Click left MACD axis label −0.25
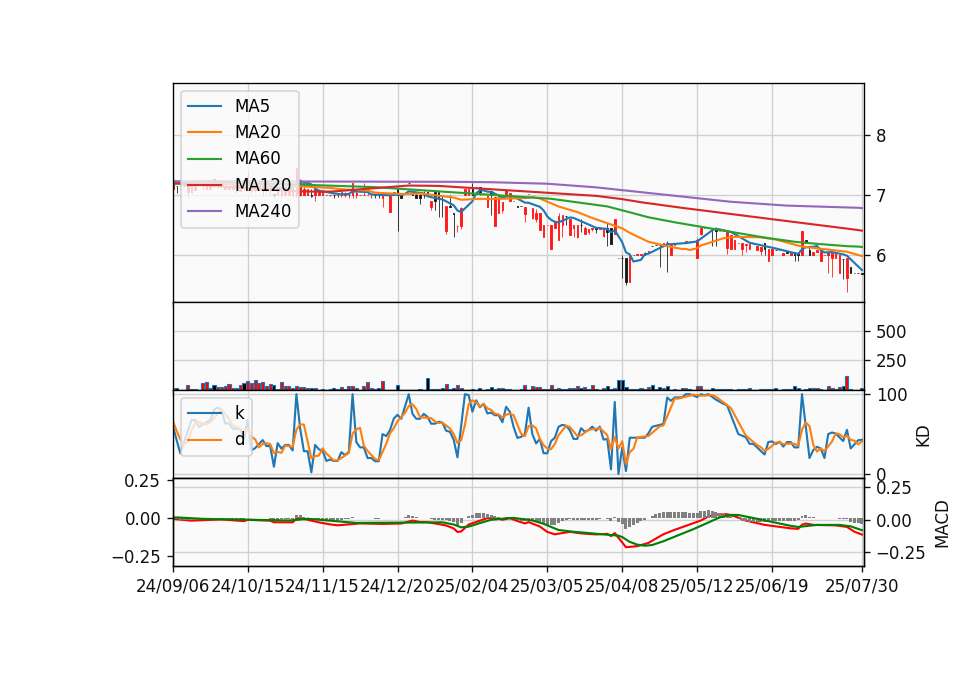Viewport: 960px width, 690px height. coord(135,557)
